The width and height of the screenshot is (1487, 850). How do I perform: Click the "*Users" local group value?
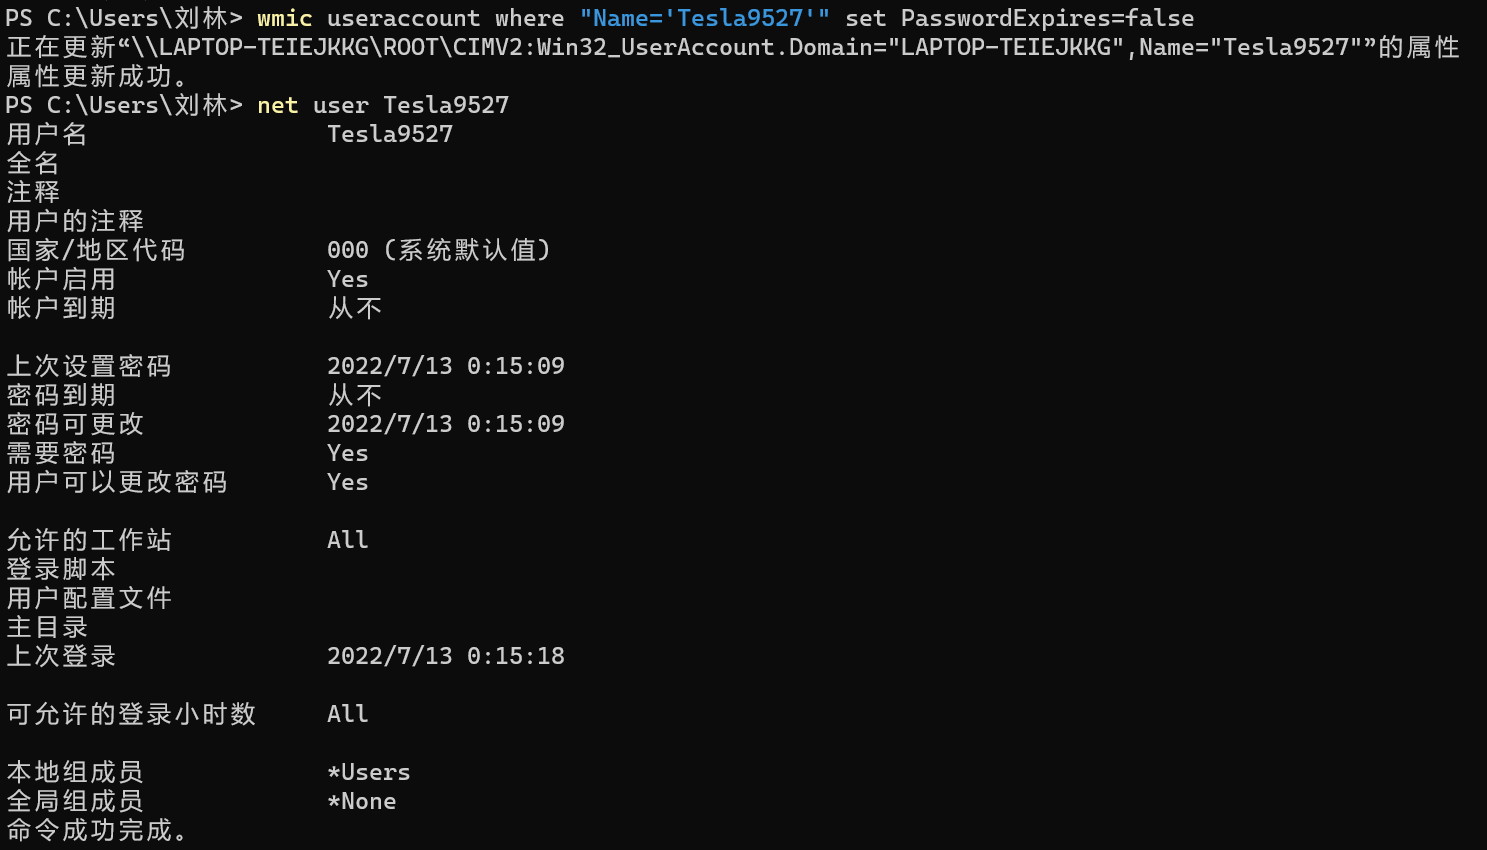(369, 772)
